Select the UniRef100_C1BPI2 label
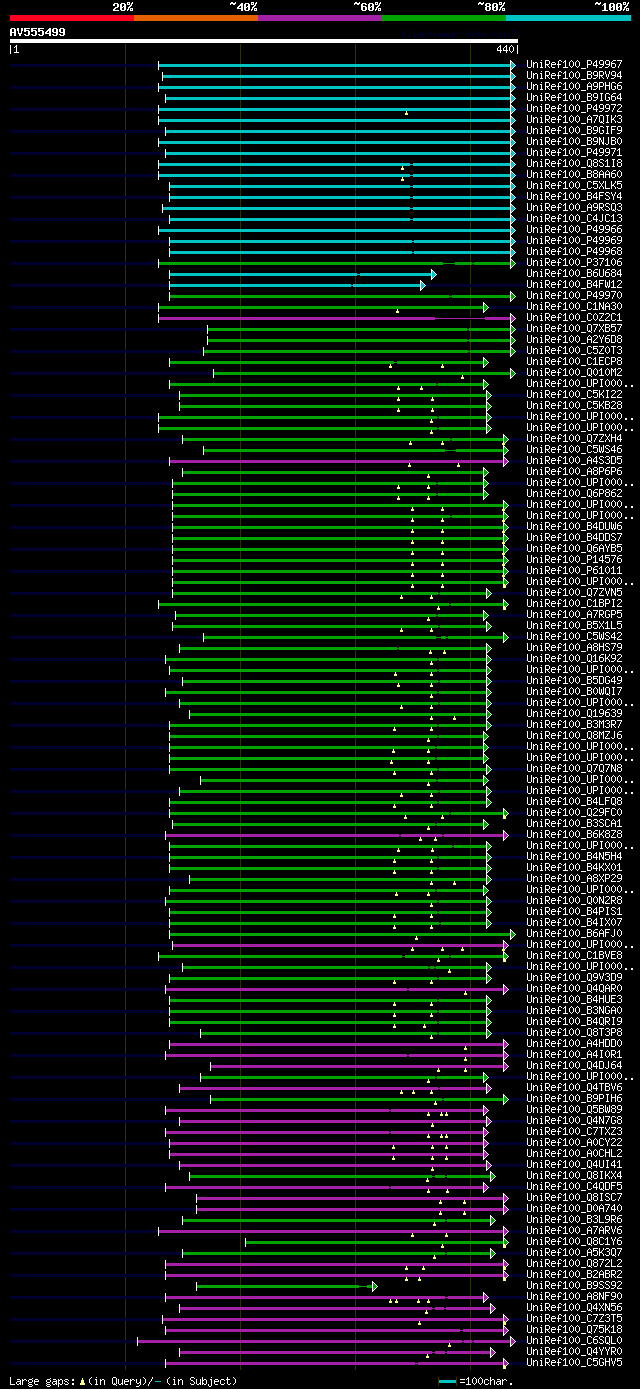Screen dimensions: 640x1389 pos(574,603)
